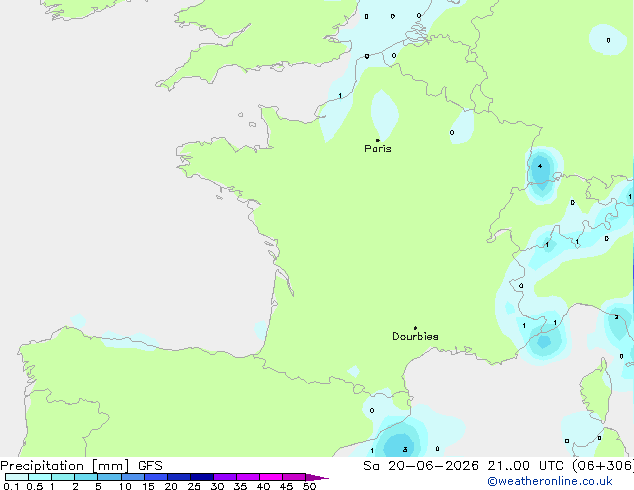This screenshot has width=634, height=490.
Task: Click the precipitation value 2 on the map
Action: tap(616, 317)
